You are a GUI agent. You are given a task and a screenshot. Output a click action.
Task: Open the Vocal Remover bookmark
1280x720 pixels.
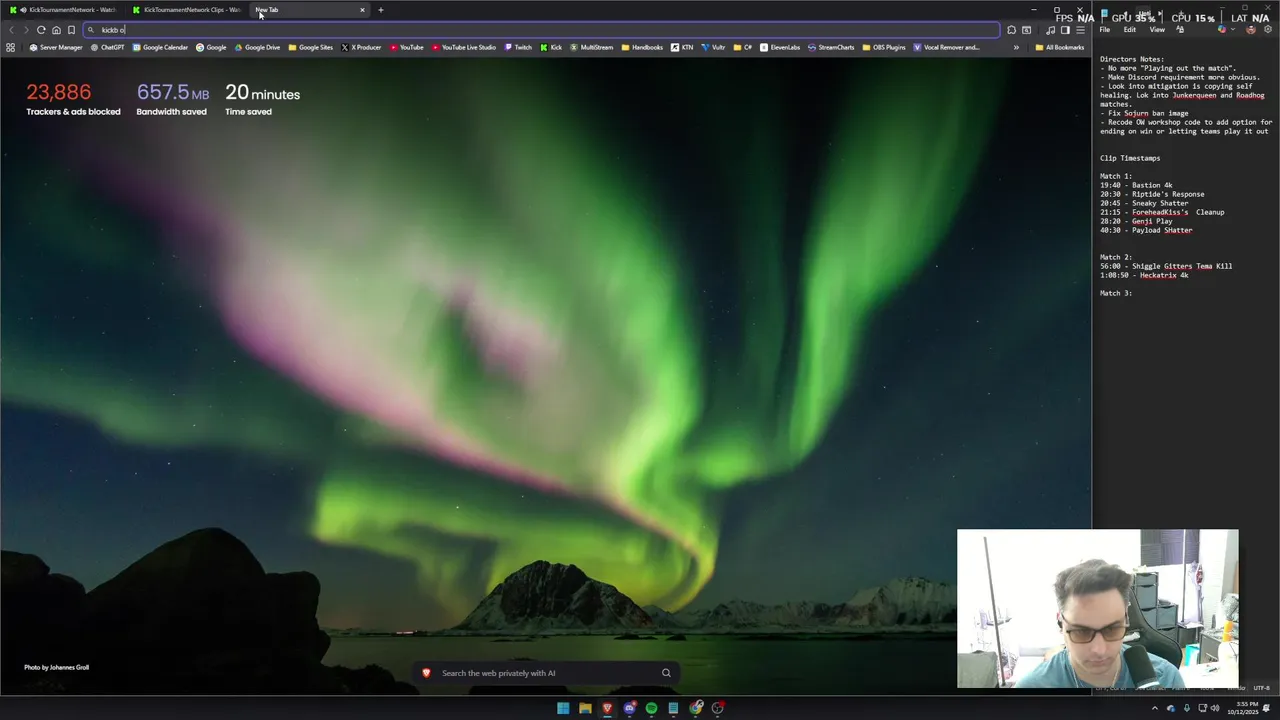(946, 47)
